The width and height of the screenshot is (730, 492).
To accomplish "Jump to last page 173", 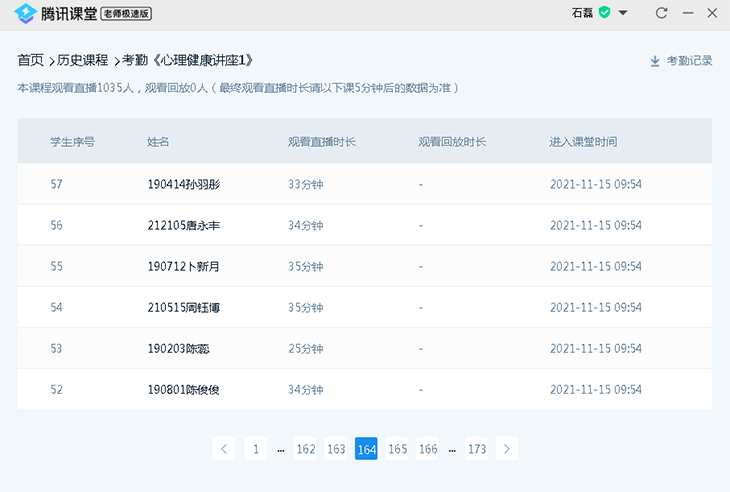I will tap(477, 449).
